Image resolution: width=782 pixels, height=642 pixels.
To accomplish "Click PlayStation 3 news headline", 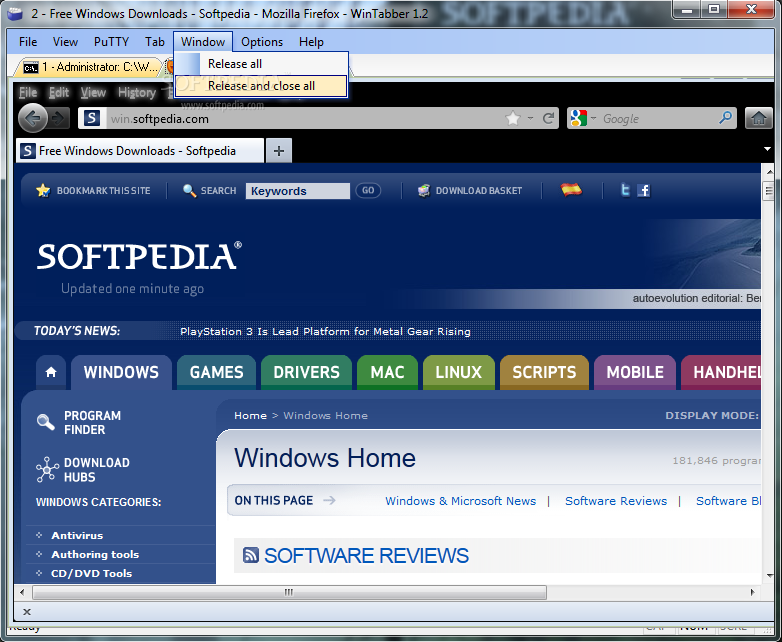I will pos(325,331).
